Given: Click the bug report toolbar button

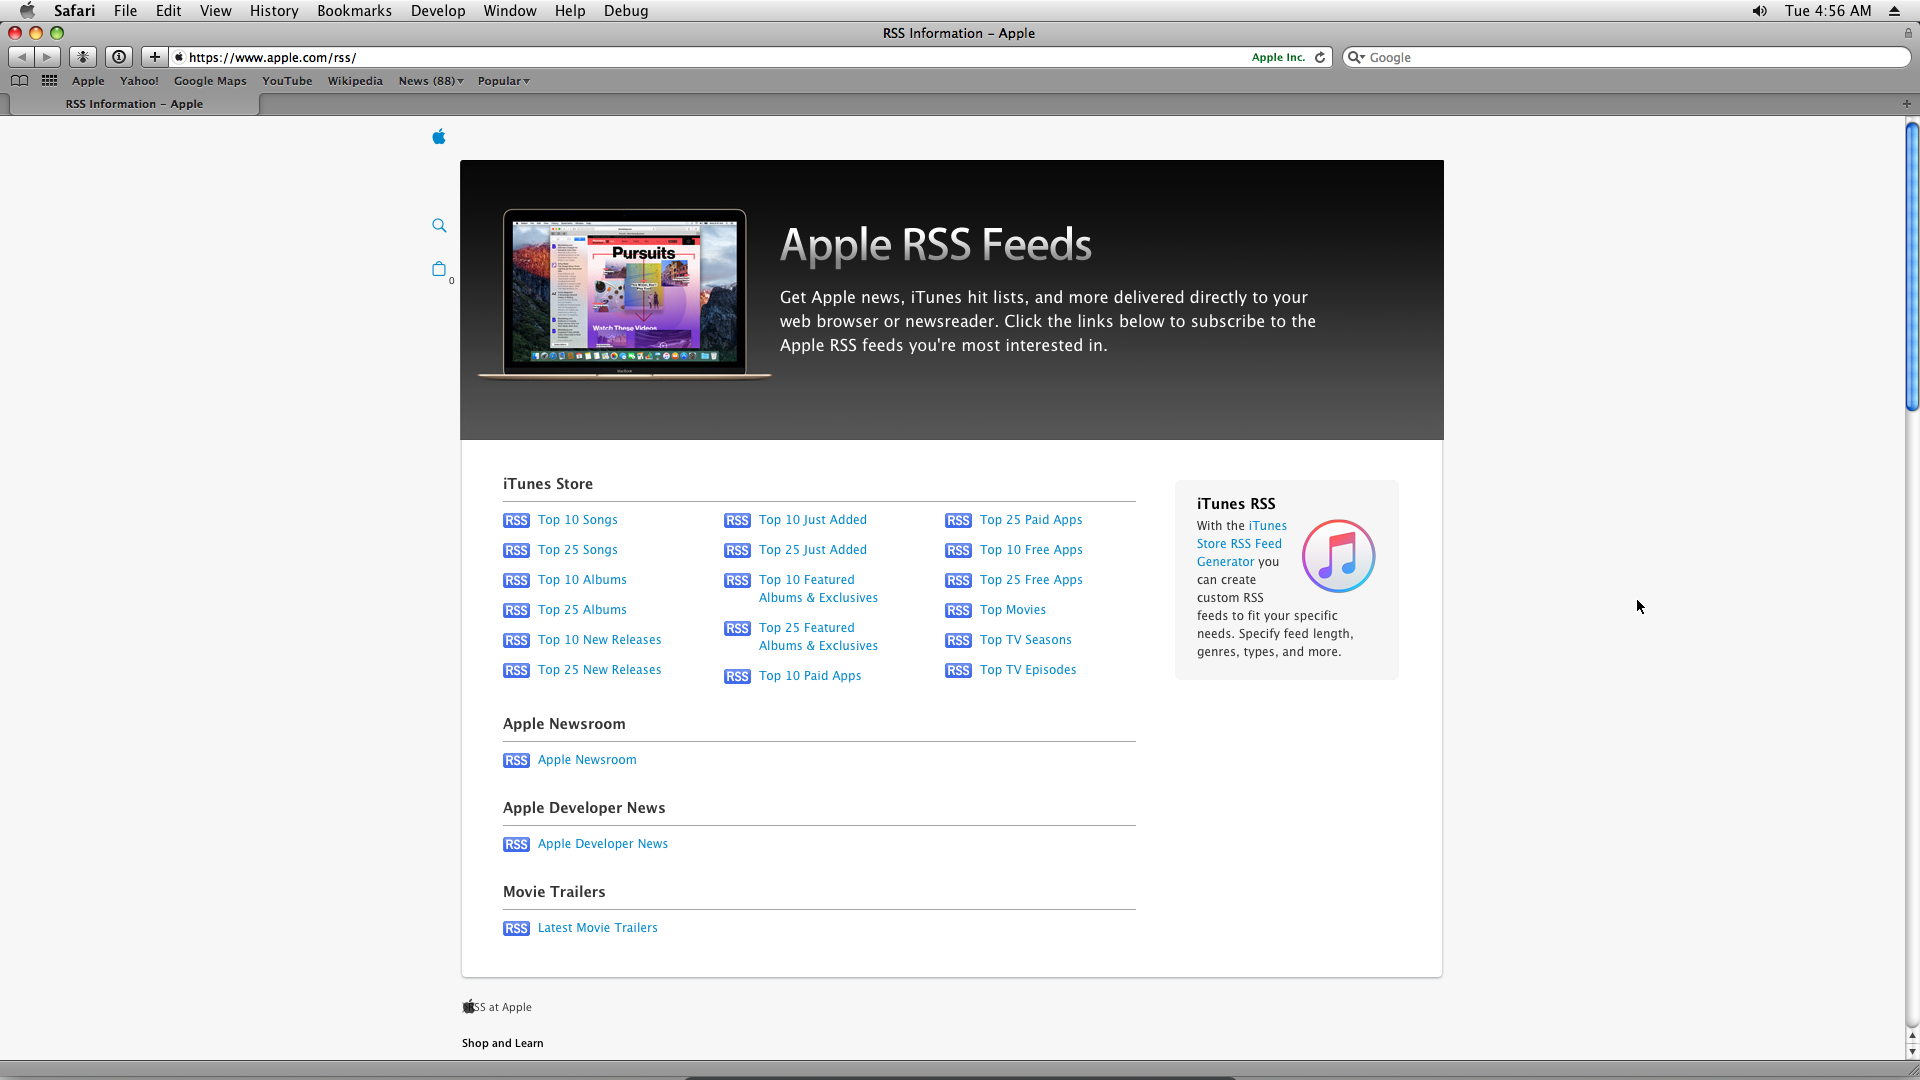Looking at the screenshot, I should pyautogui.click(x=83, y=57).
